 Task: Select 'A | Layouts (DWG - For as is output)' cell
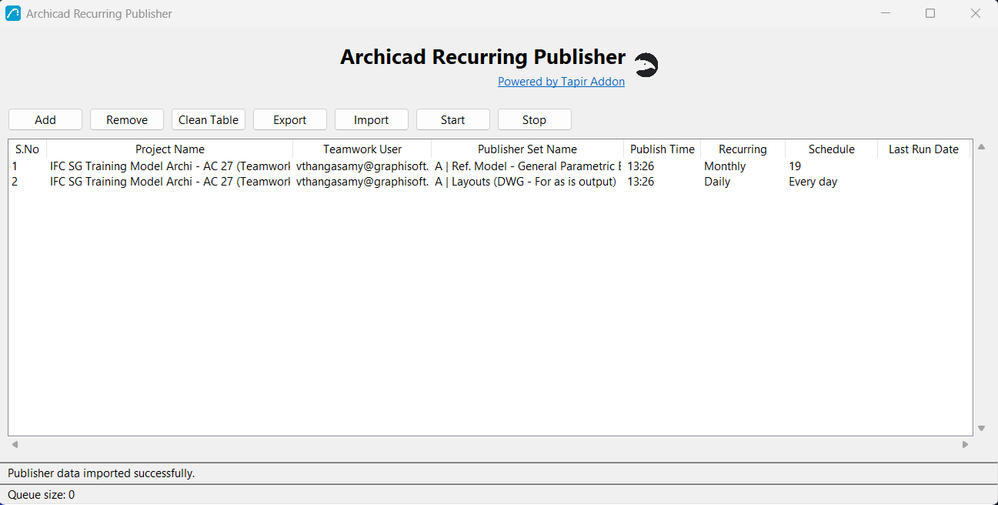pyautogui.click(x=528, y=181)
